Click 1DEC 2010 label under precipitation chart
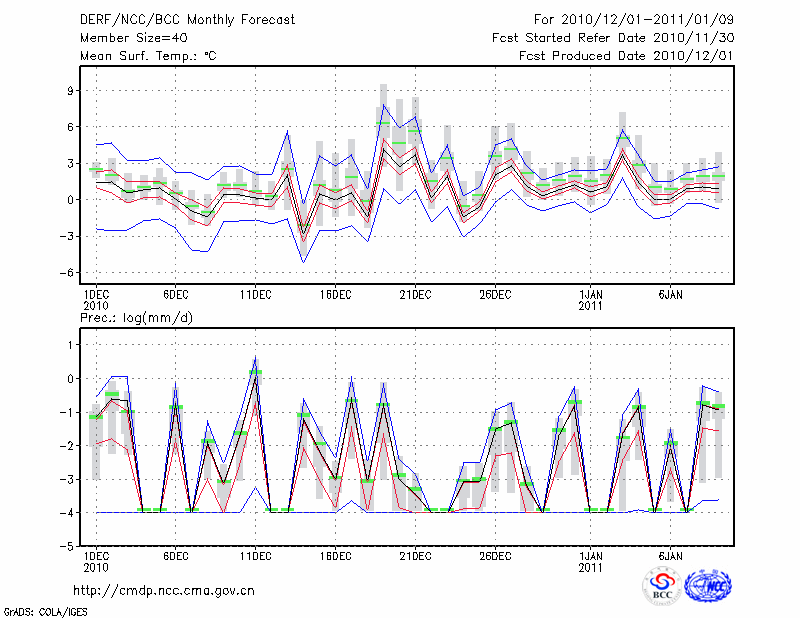The width and height of the screenshot is (800, 618). pyautogui.click(x=96, y=561)
